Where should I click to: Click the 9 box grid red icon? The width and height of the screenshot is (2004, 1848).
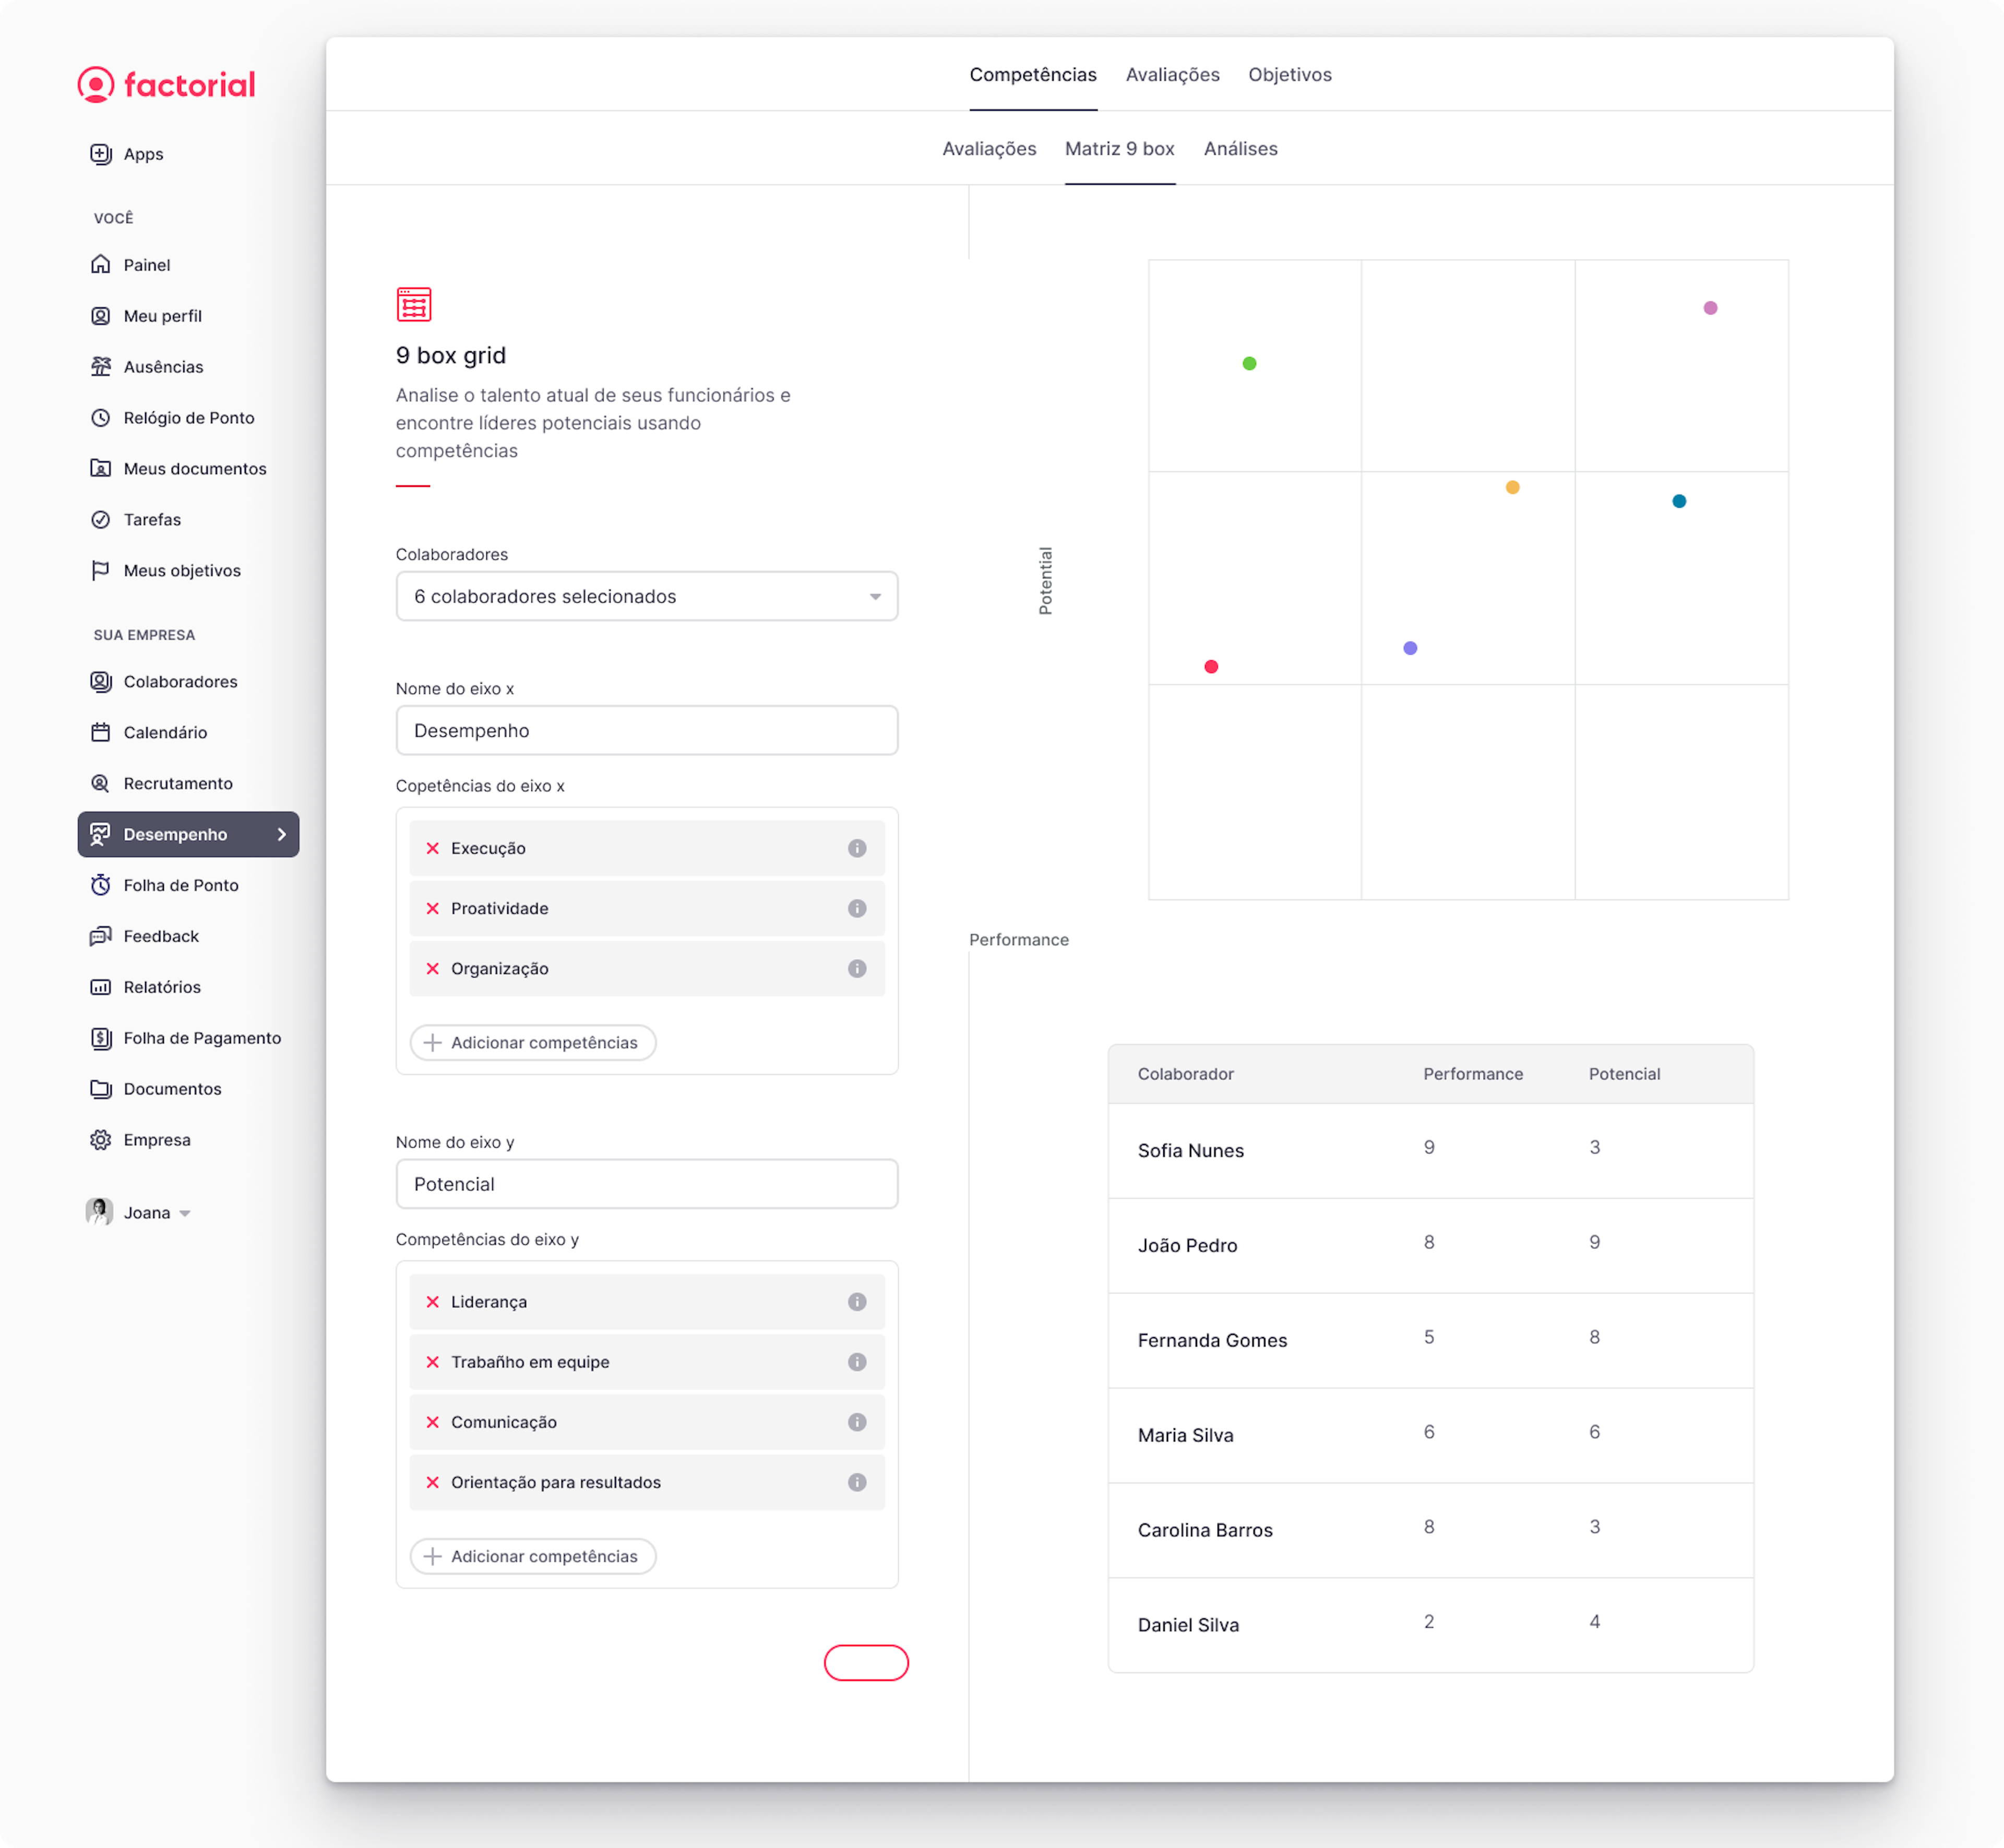(x=414, y=304)
